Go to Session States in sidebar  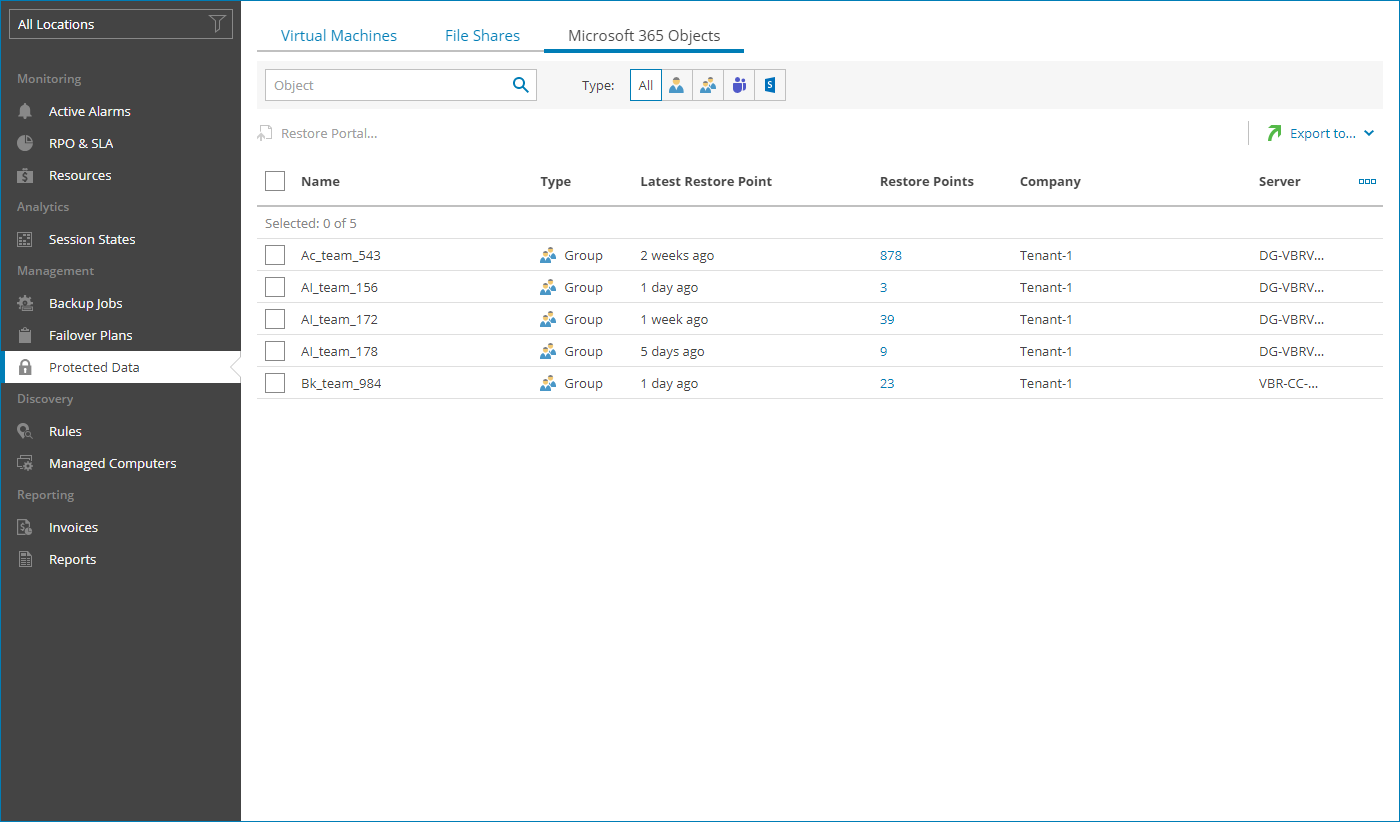[92, 240]
